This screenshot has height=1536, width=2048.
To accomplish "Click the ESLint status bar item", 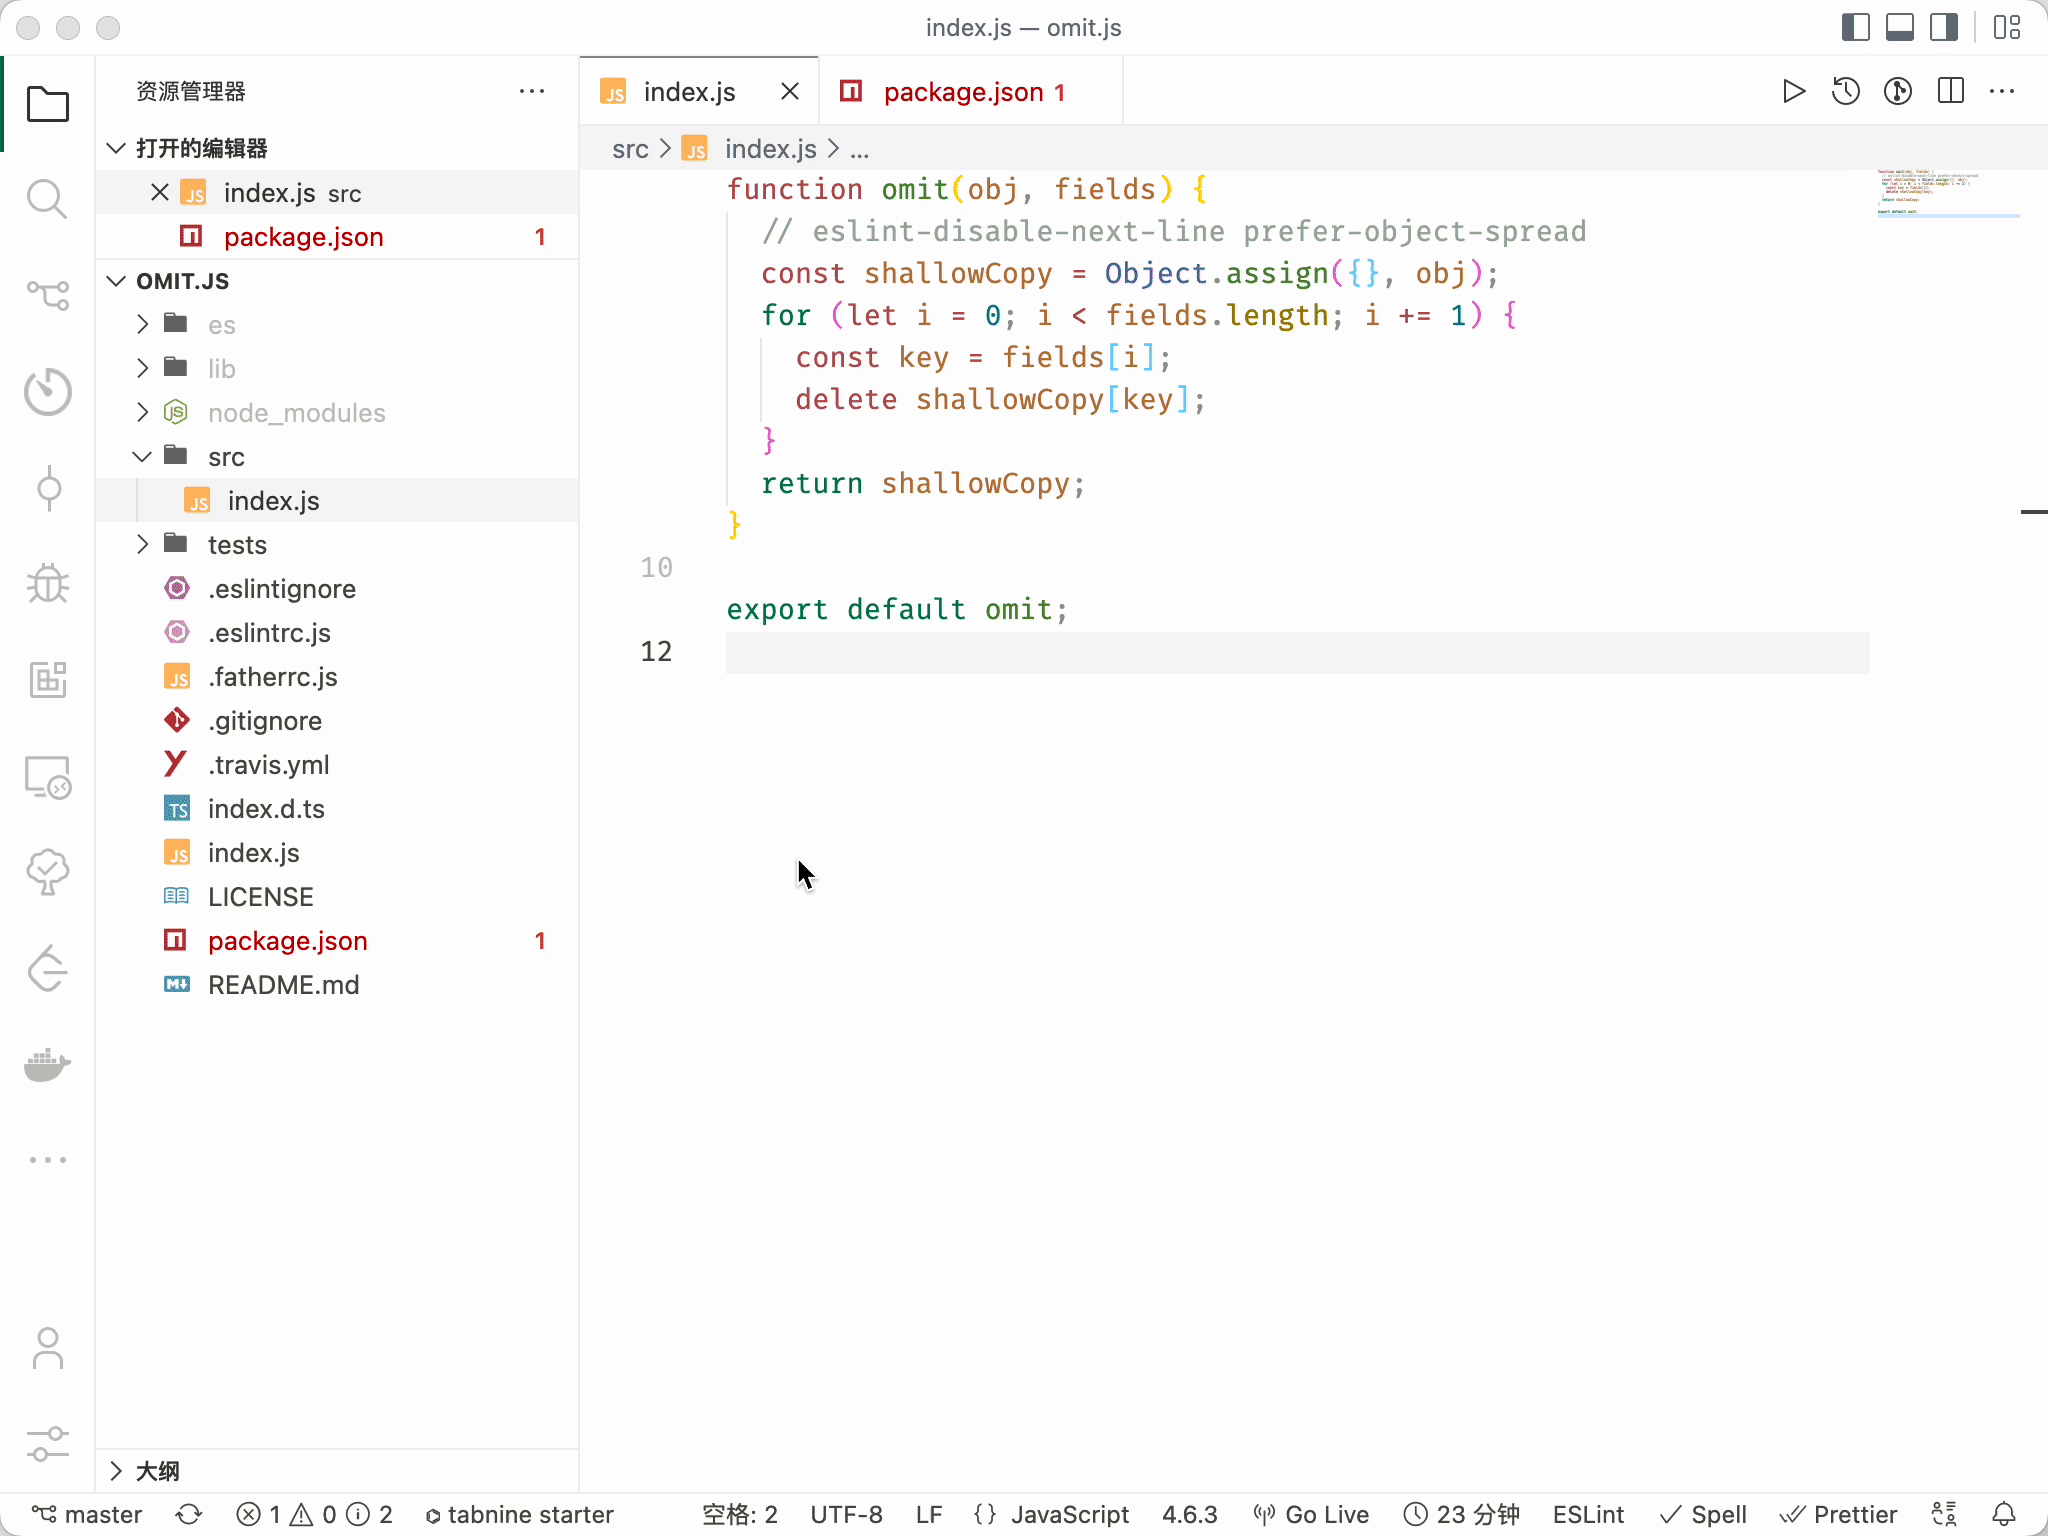I will (x=1588, y=1513).
